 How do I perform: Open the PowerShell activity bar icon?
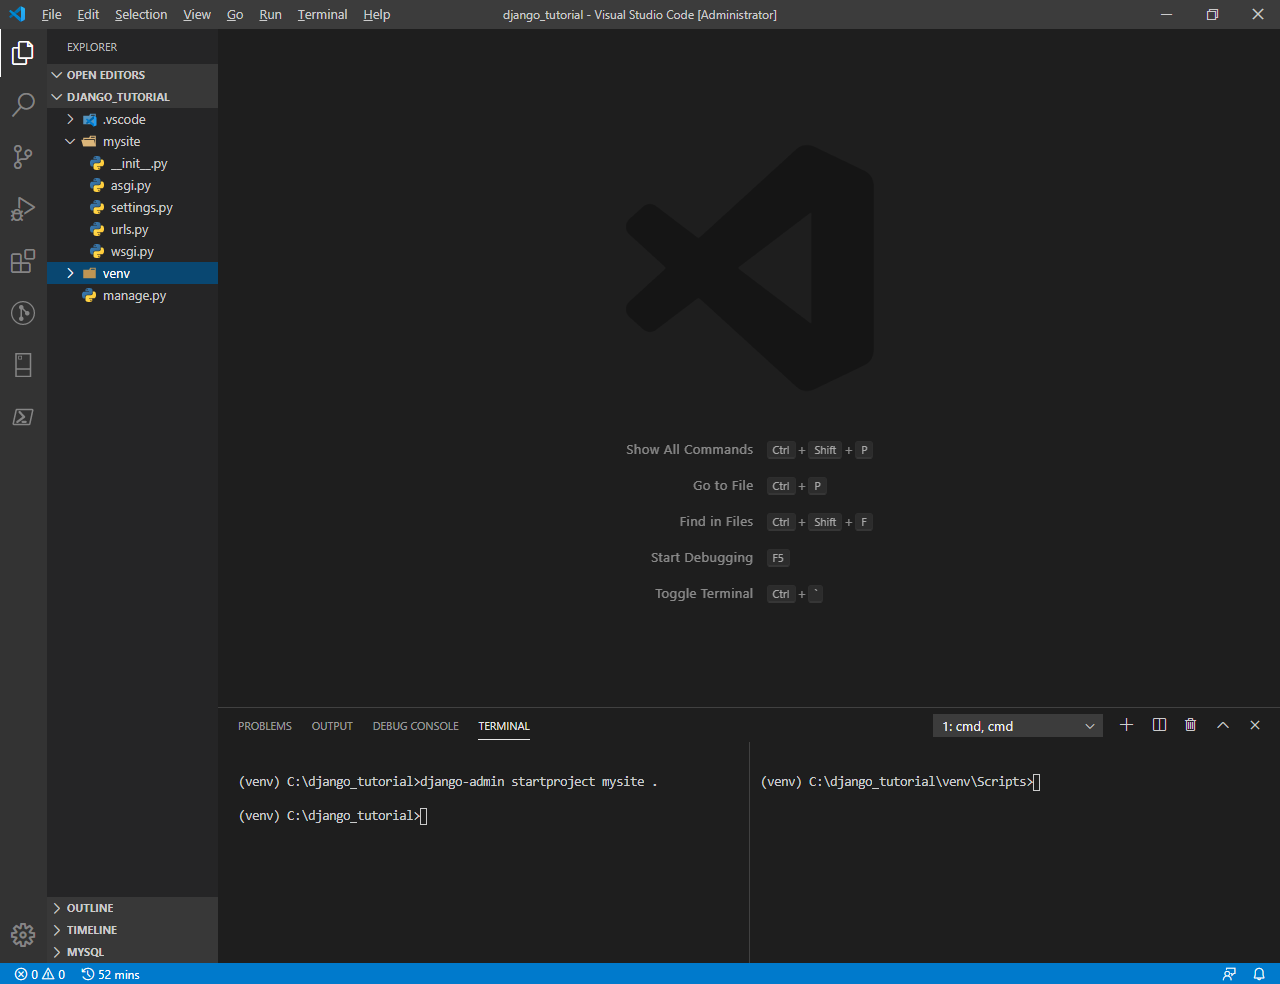point(23,417)
